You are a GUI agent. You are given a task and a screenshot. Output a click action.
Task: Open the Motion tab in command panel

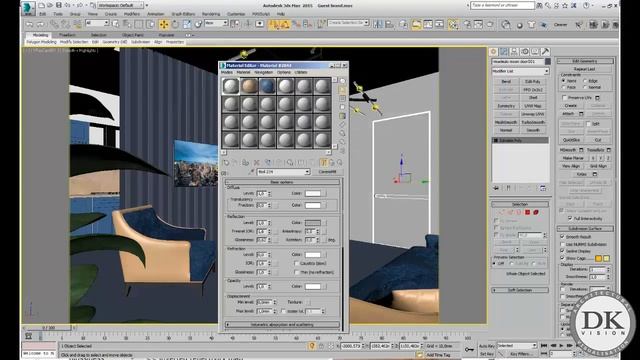pyautogui.click(x=524, y=51)
